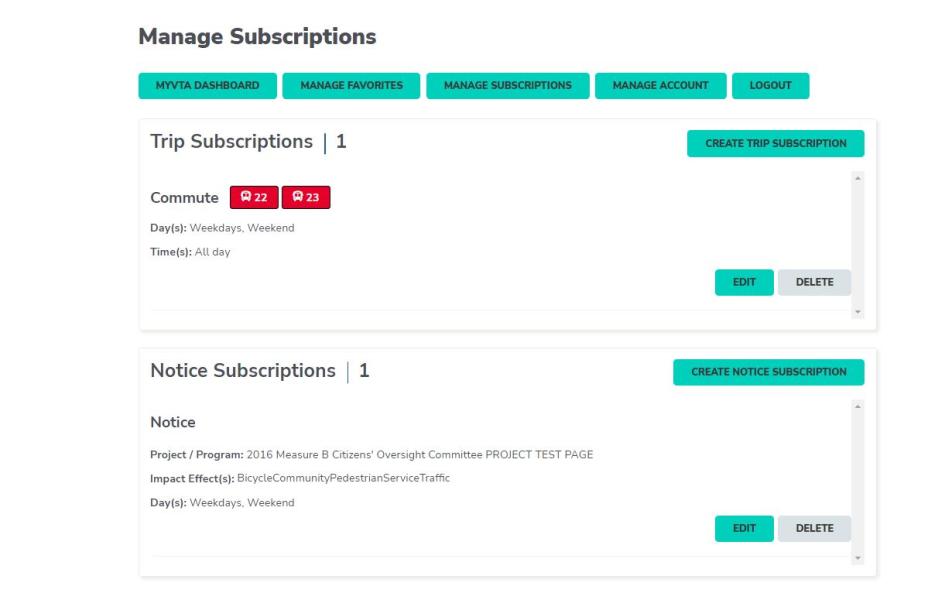Click the bus icon on route 23 badge
This screenshot has width=938, height=593.
[298, 196]
